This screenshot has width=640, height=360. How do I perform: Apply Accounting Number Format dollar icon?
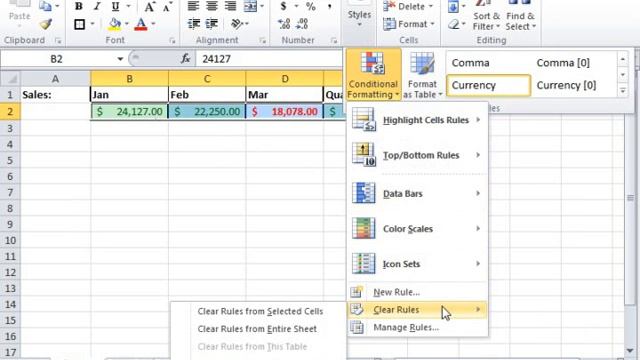pos(283,6)
